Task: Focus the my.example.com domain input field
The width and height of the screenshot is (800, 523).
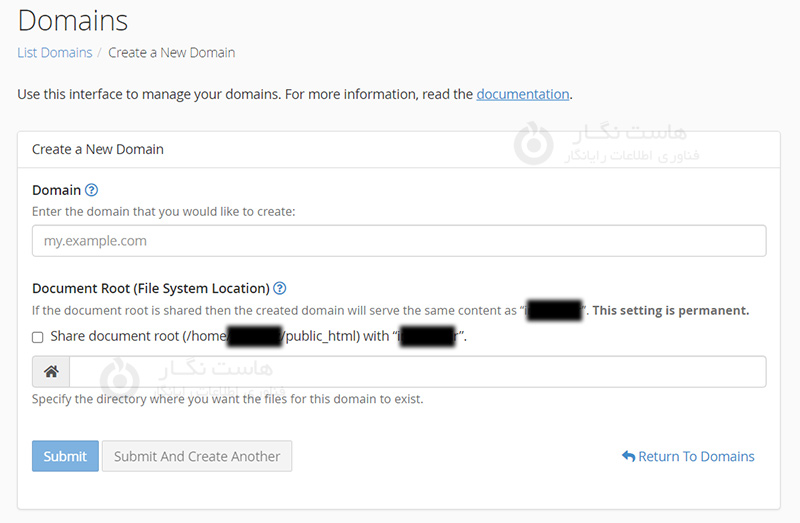Action: pos(399,241)
